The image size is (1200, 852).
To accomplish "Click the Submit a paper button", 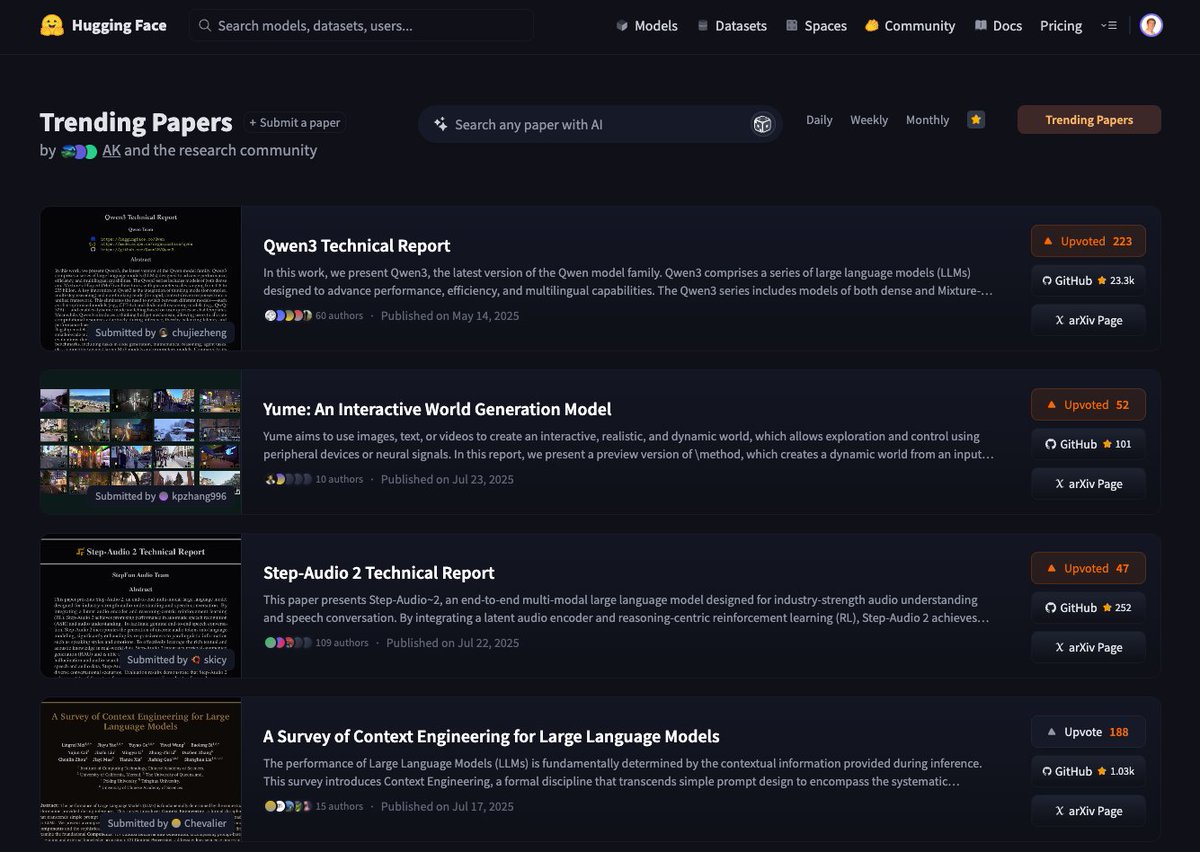I will [294, 122].
